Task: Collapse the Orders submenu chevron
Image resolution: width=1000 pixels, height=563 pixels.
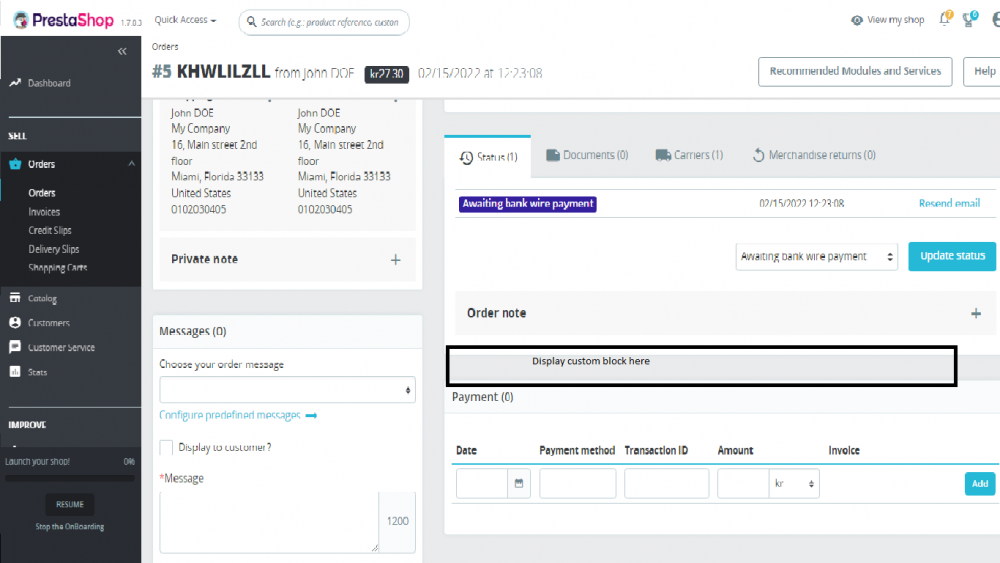Action: pyautogui.click(x=131, y=164)
